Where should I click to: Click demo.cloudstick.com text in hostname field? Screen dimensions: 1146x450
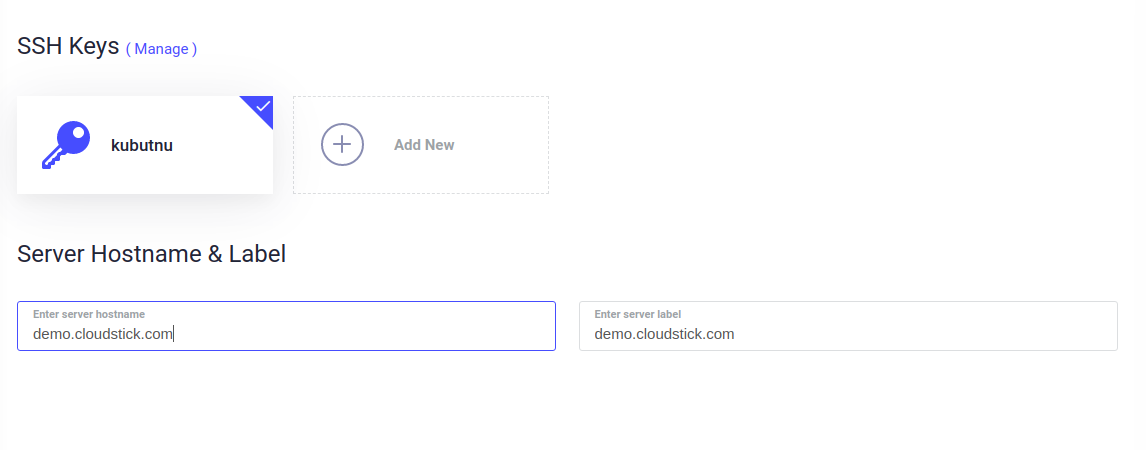(103, 334)
